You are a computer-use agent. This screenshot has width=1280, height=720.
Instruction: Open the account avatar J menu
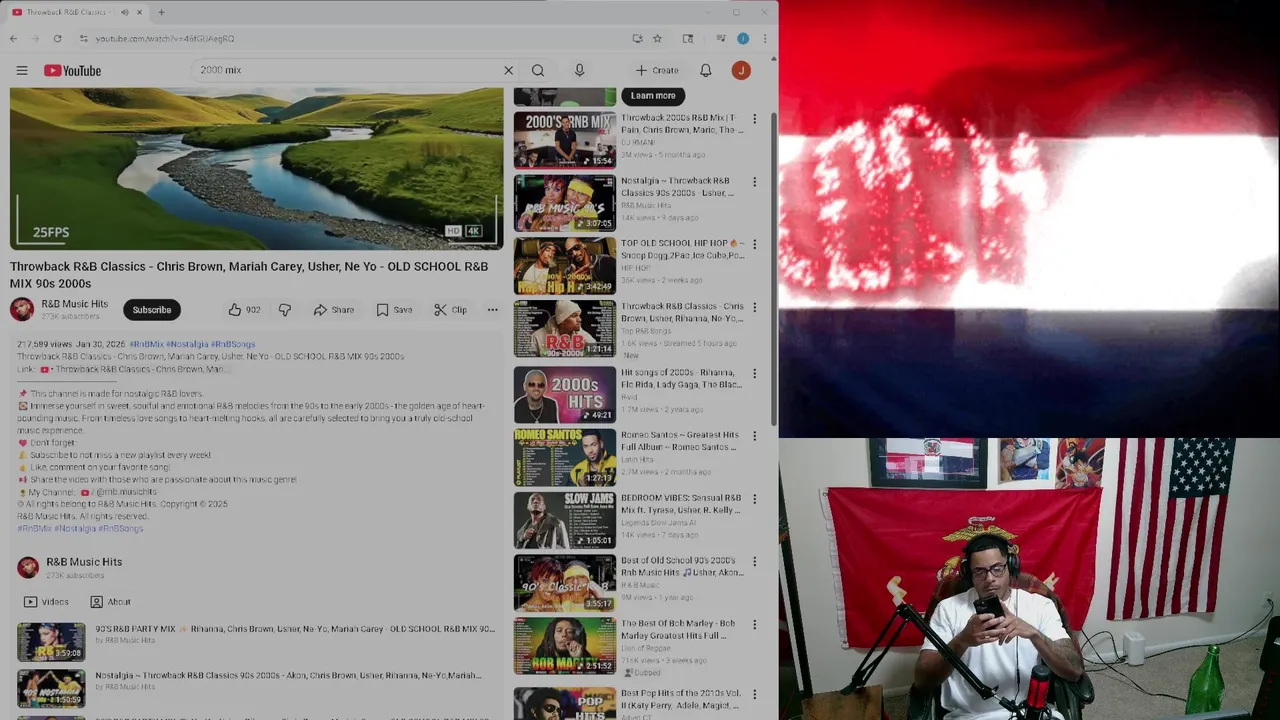(x=741, y=70)
